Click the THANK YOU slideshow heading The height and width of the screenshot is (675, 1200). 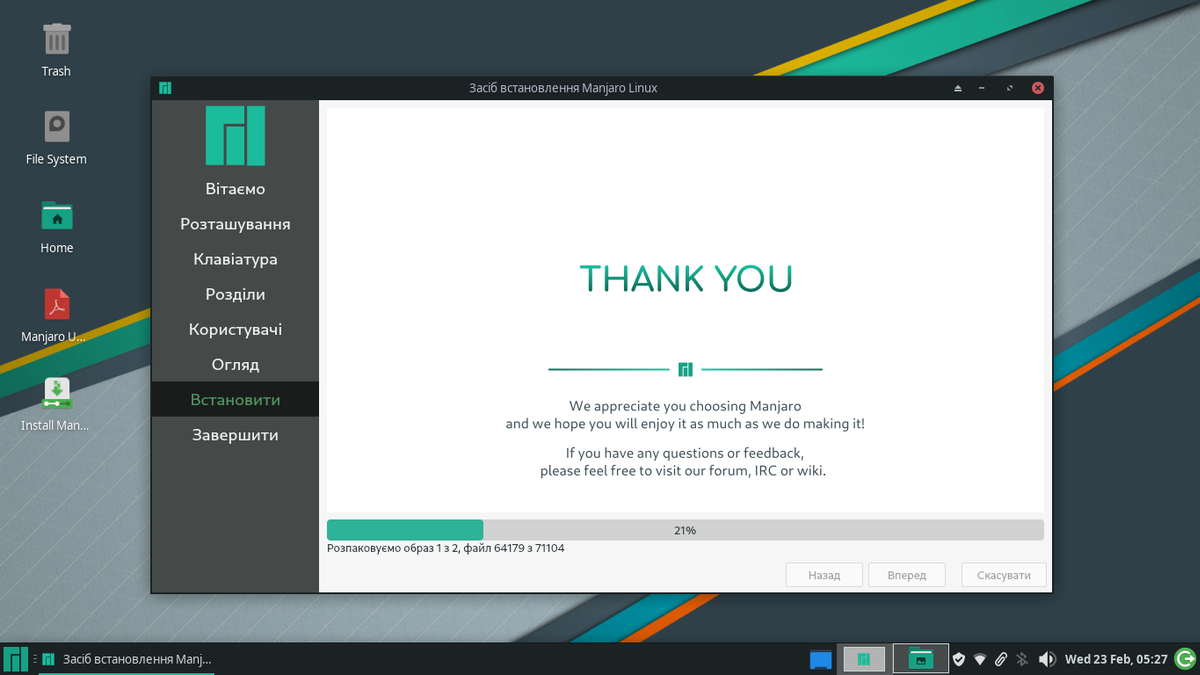point(685,278)
